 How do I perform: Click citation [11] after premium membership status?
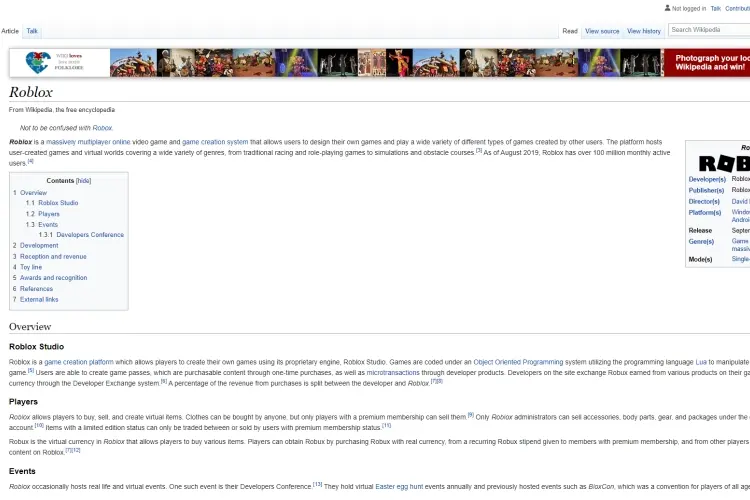386,425
